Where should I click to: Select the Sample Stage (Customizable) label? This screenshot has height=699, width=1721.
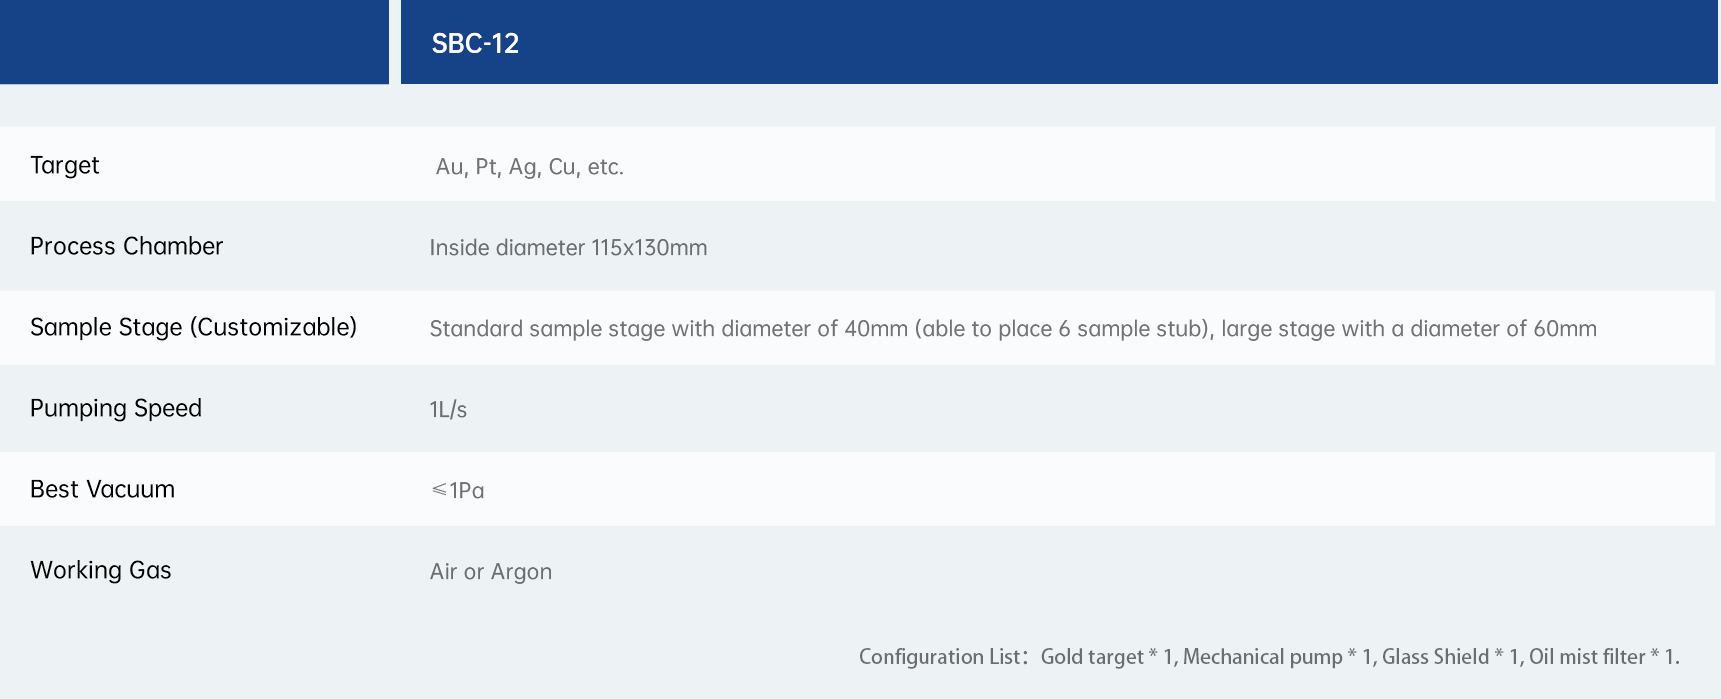pos(193,327)
